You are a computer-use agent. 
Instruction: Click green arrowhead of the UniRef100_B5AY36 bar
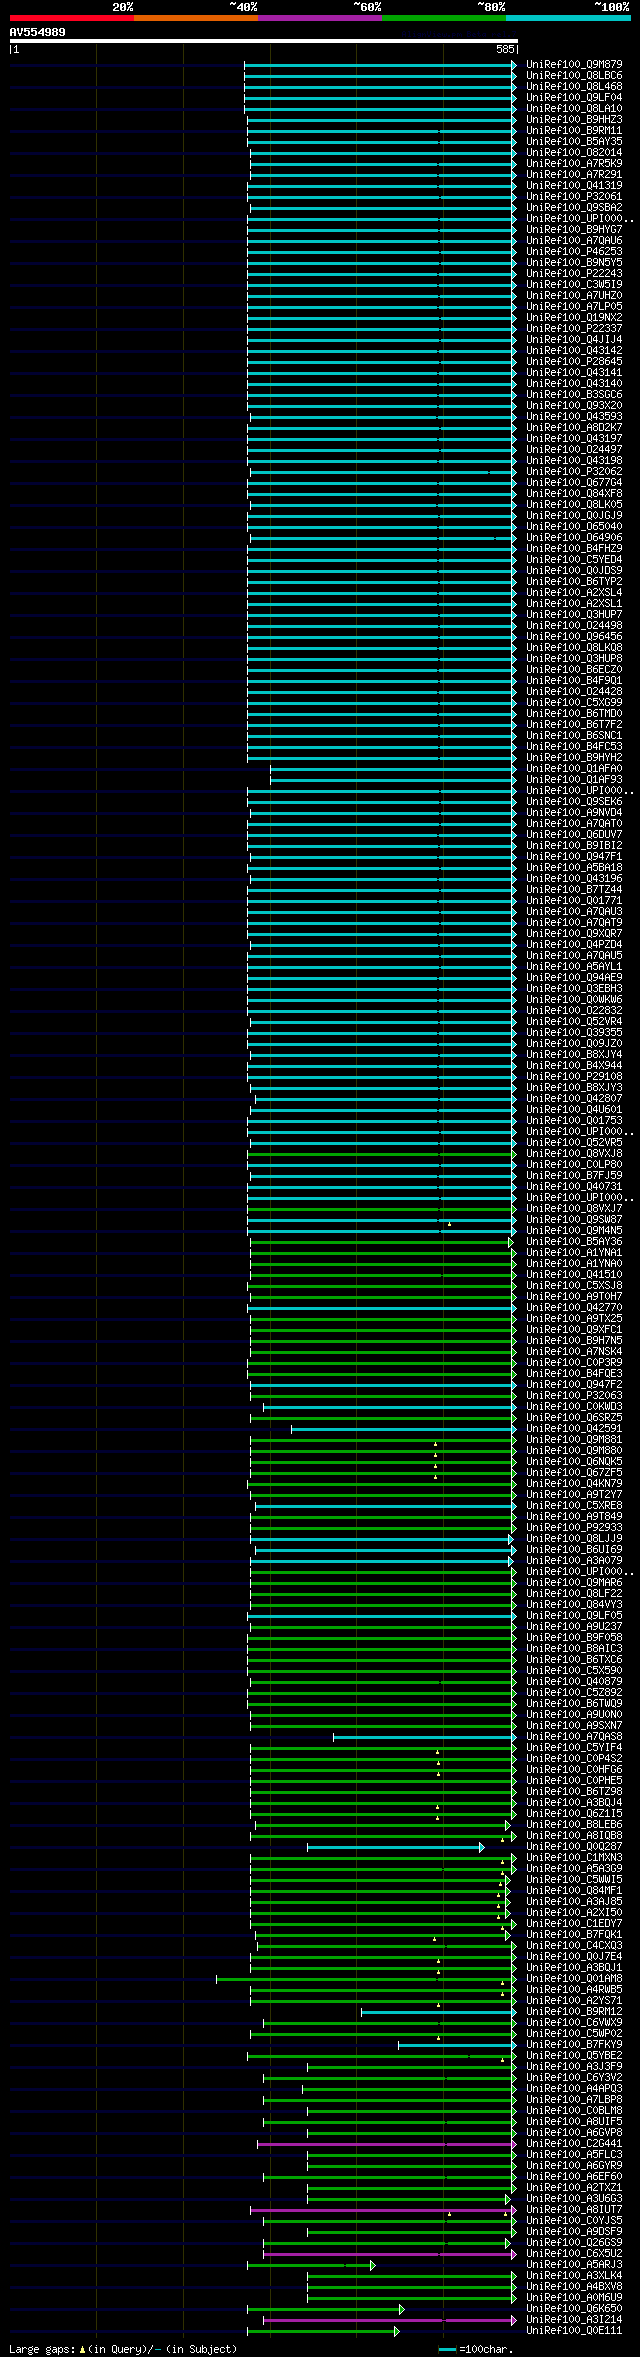[x=511, y=1242]
